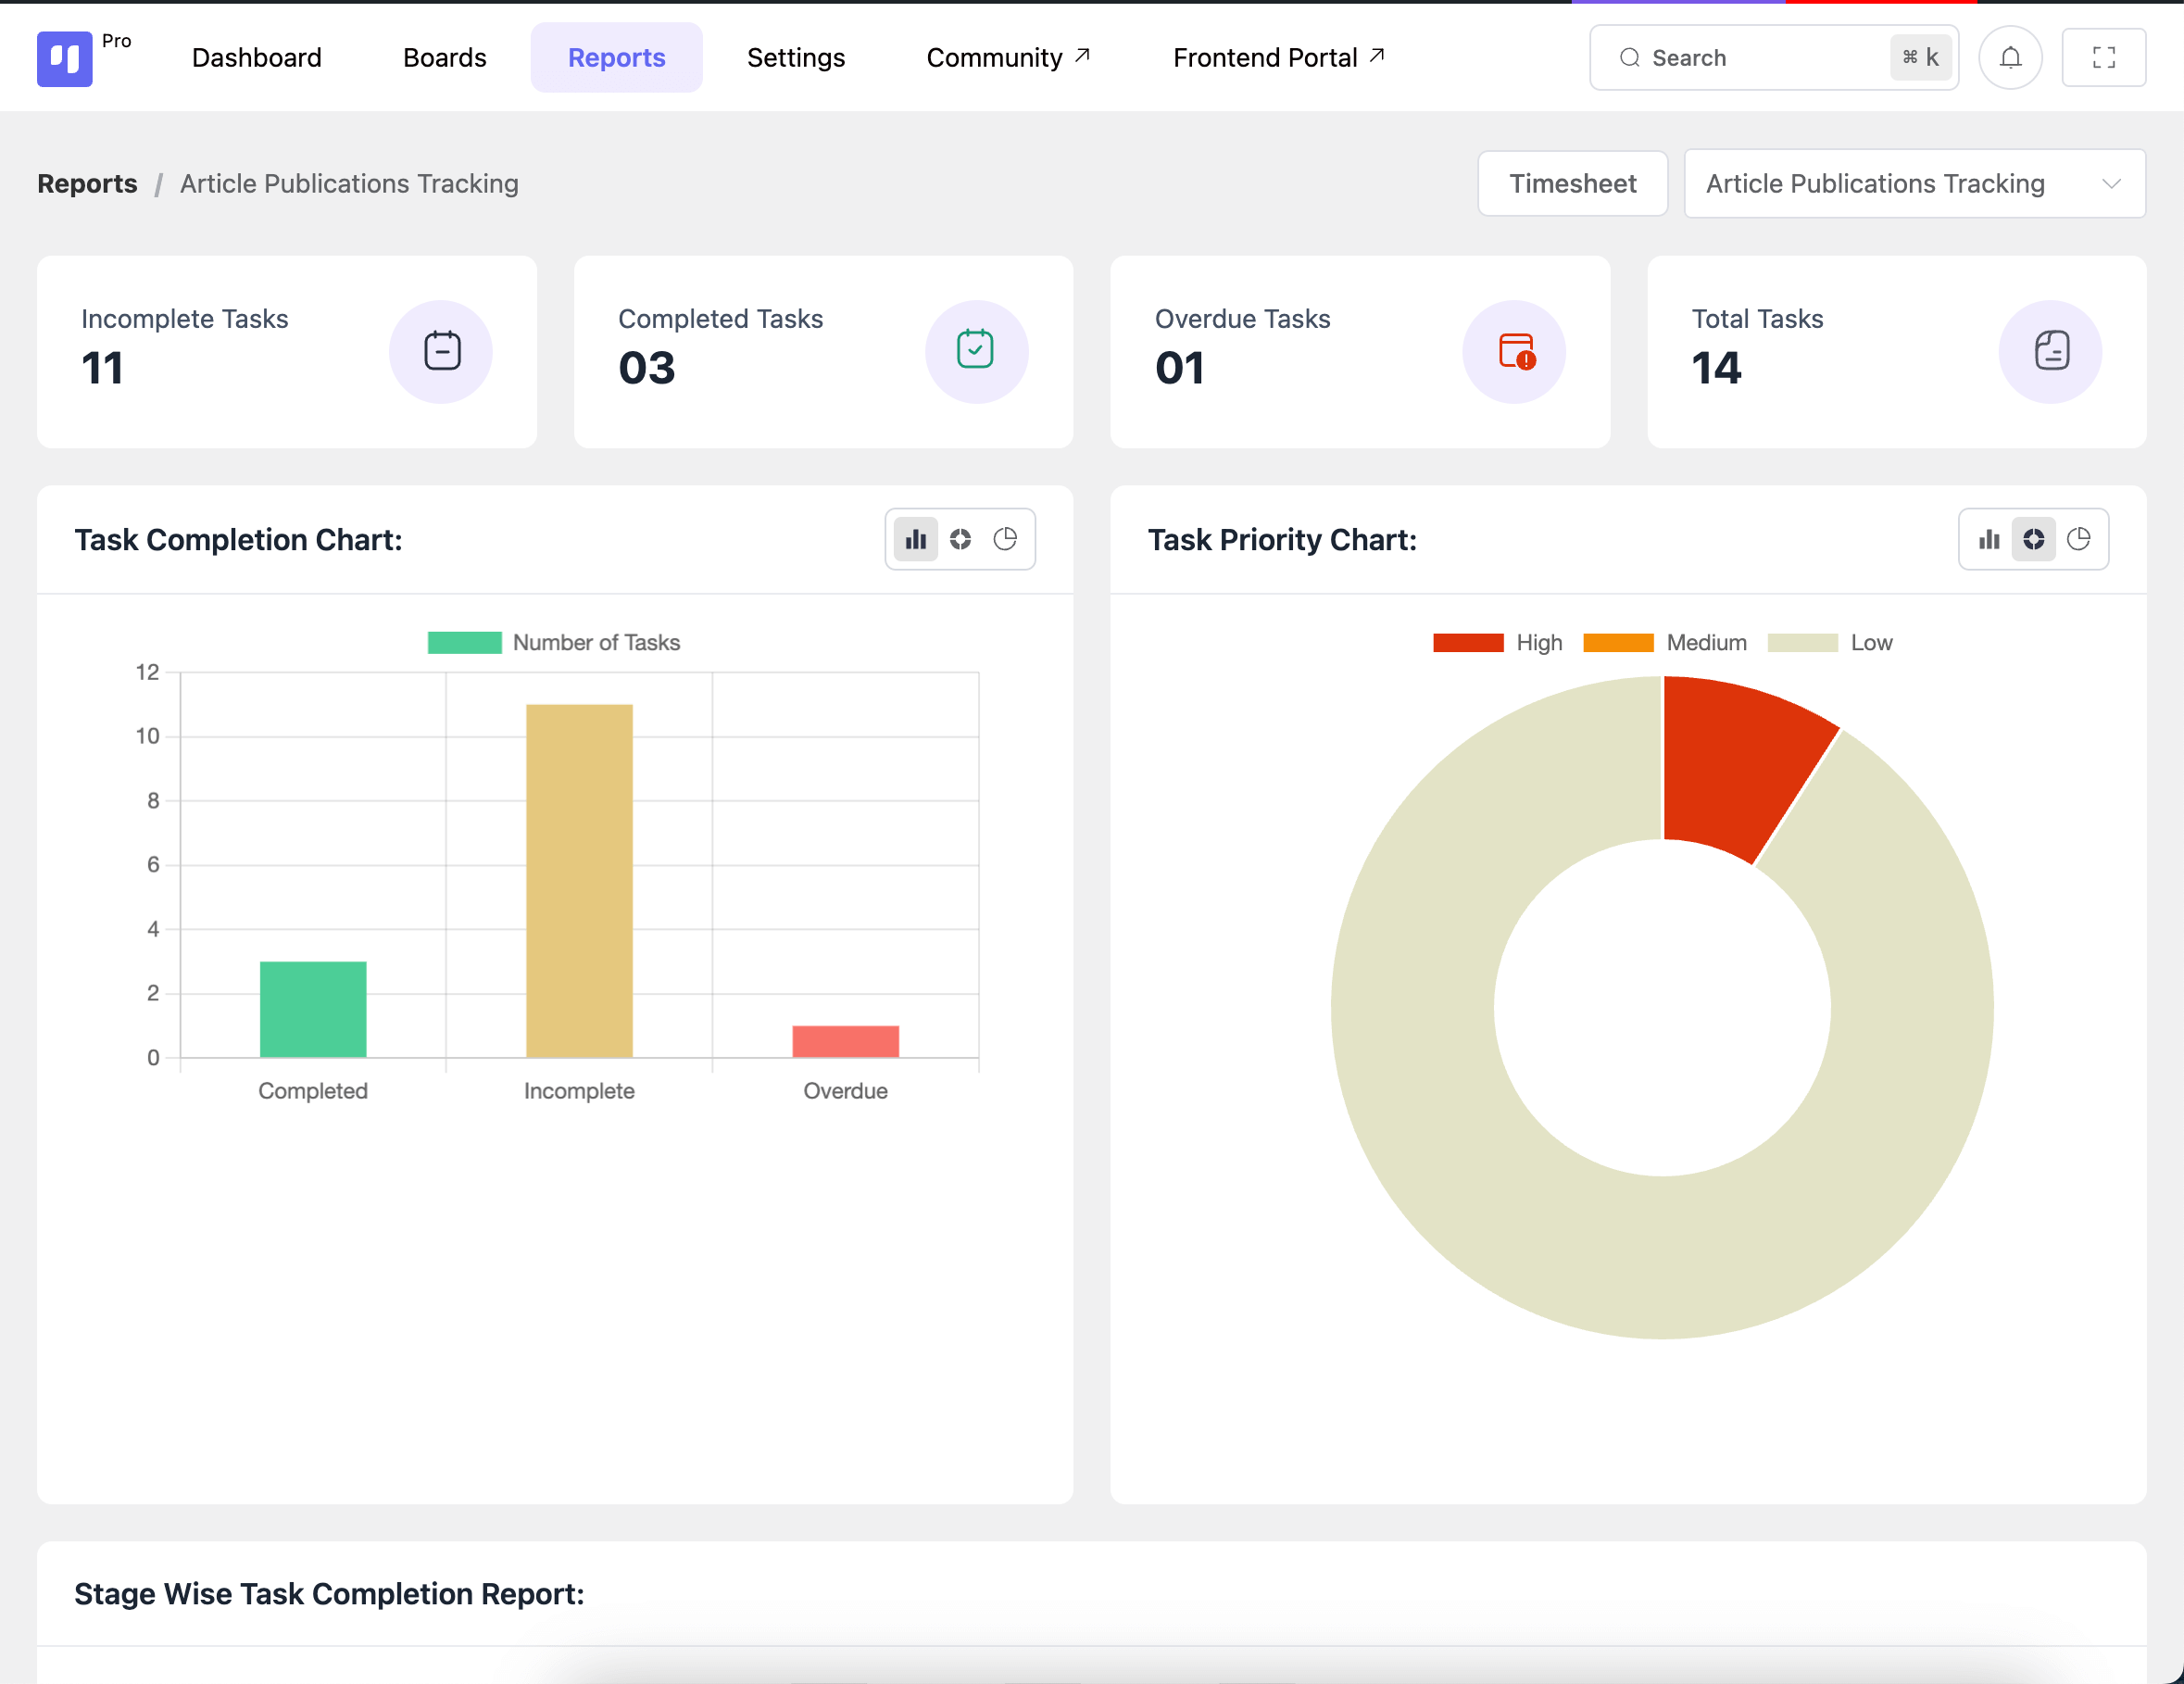Open the Community external link
2184x1684 pixels.
point(1007,58)
